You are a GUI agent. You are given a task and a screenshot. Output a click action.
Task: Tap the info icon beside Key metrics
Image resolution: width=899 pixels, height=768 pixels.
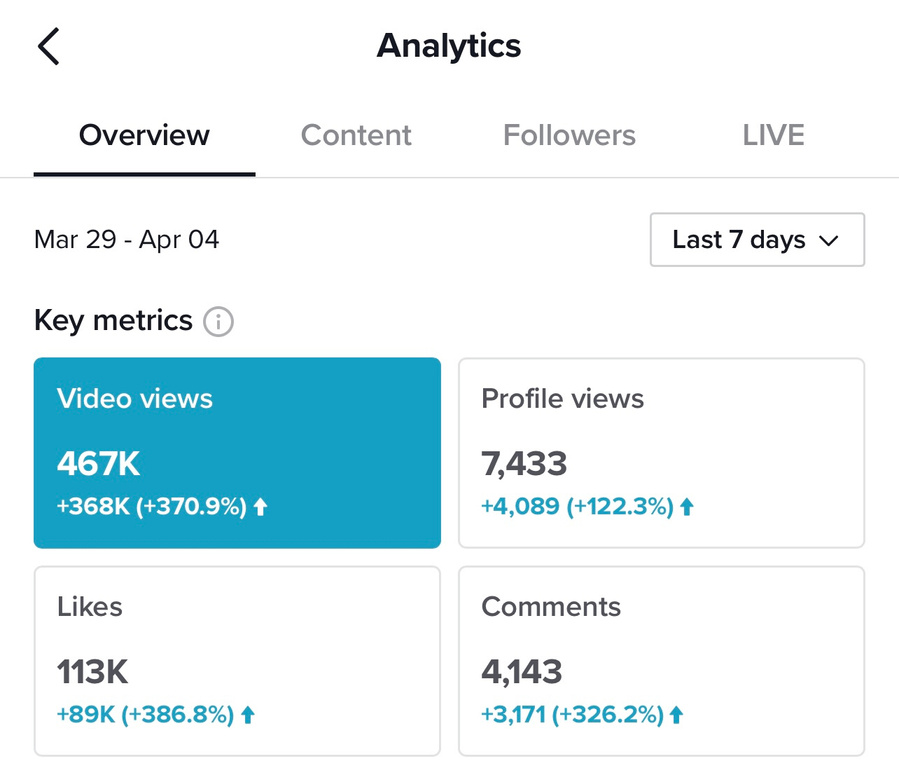tap(218, 322)
